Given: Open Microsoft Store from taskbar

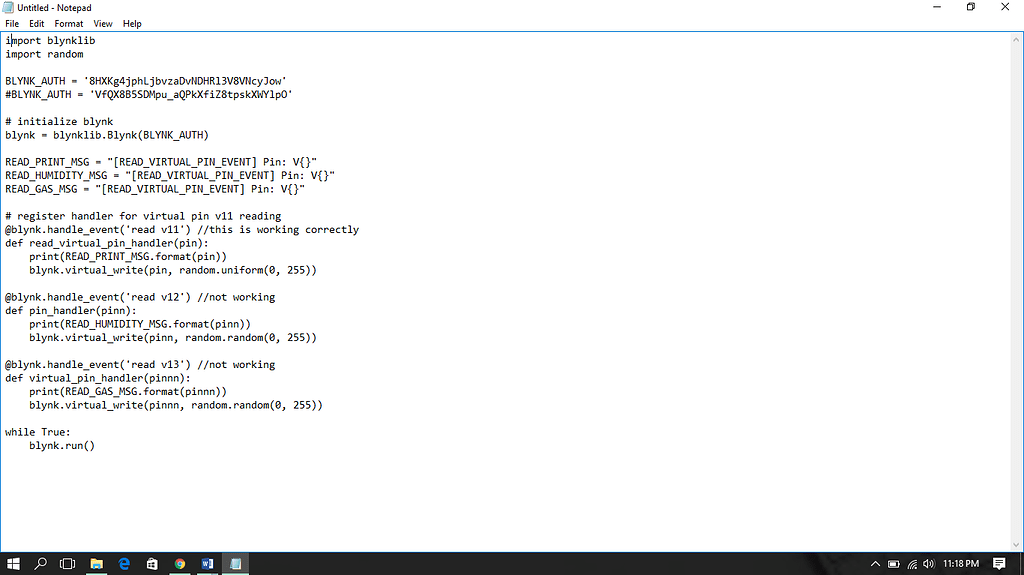Looking at the screenshot, I should 152,563.
